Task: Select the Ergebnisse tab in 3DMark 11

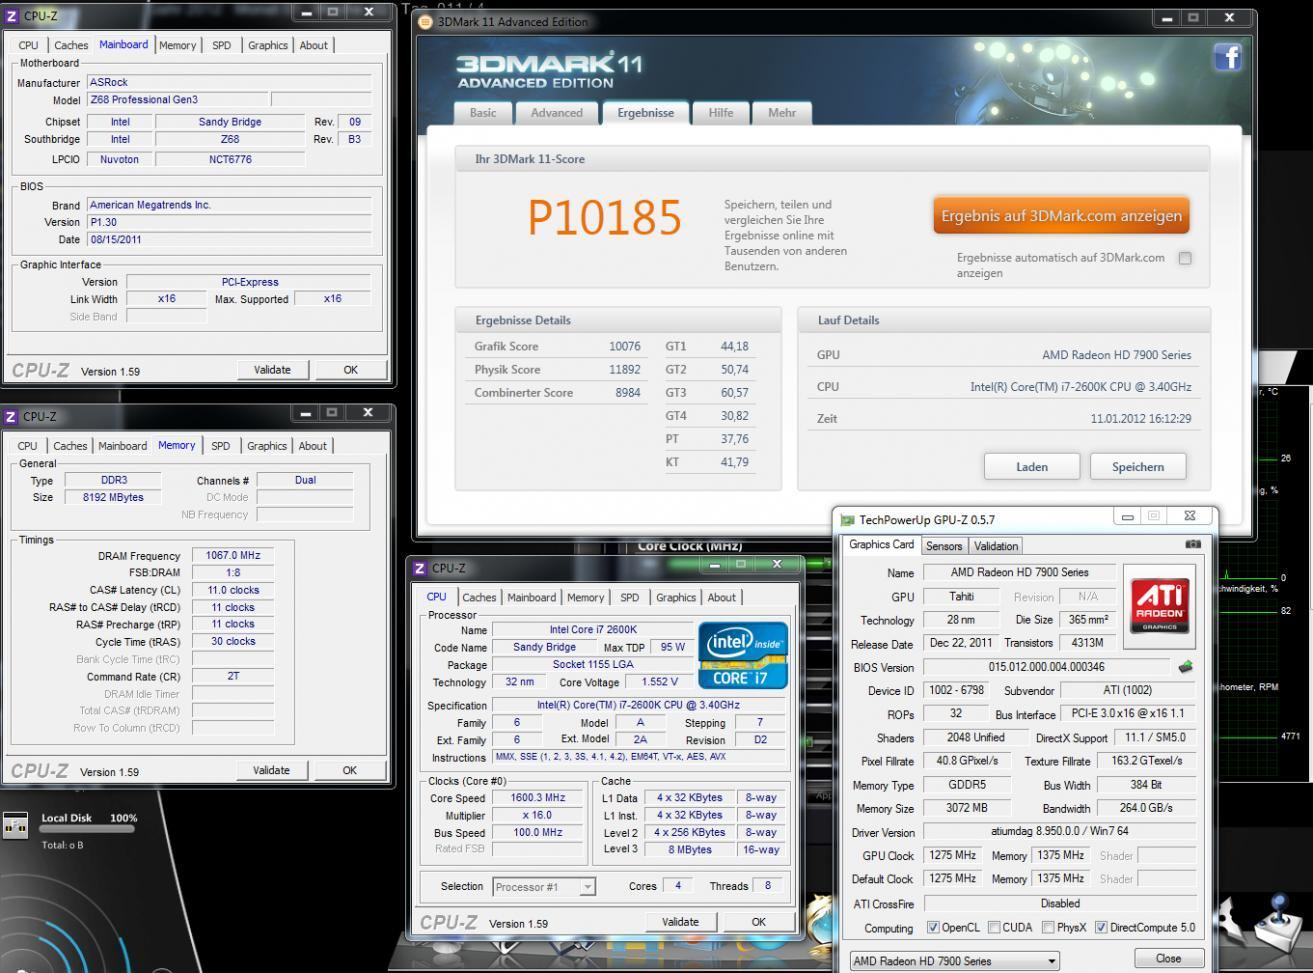Action: tap(645, 112)
